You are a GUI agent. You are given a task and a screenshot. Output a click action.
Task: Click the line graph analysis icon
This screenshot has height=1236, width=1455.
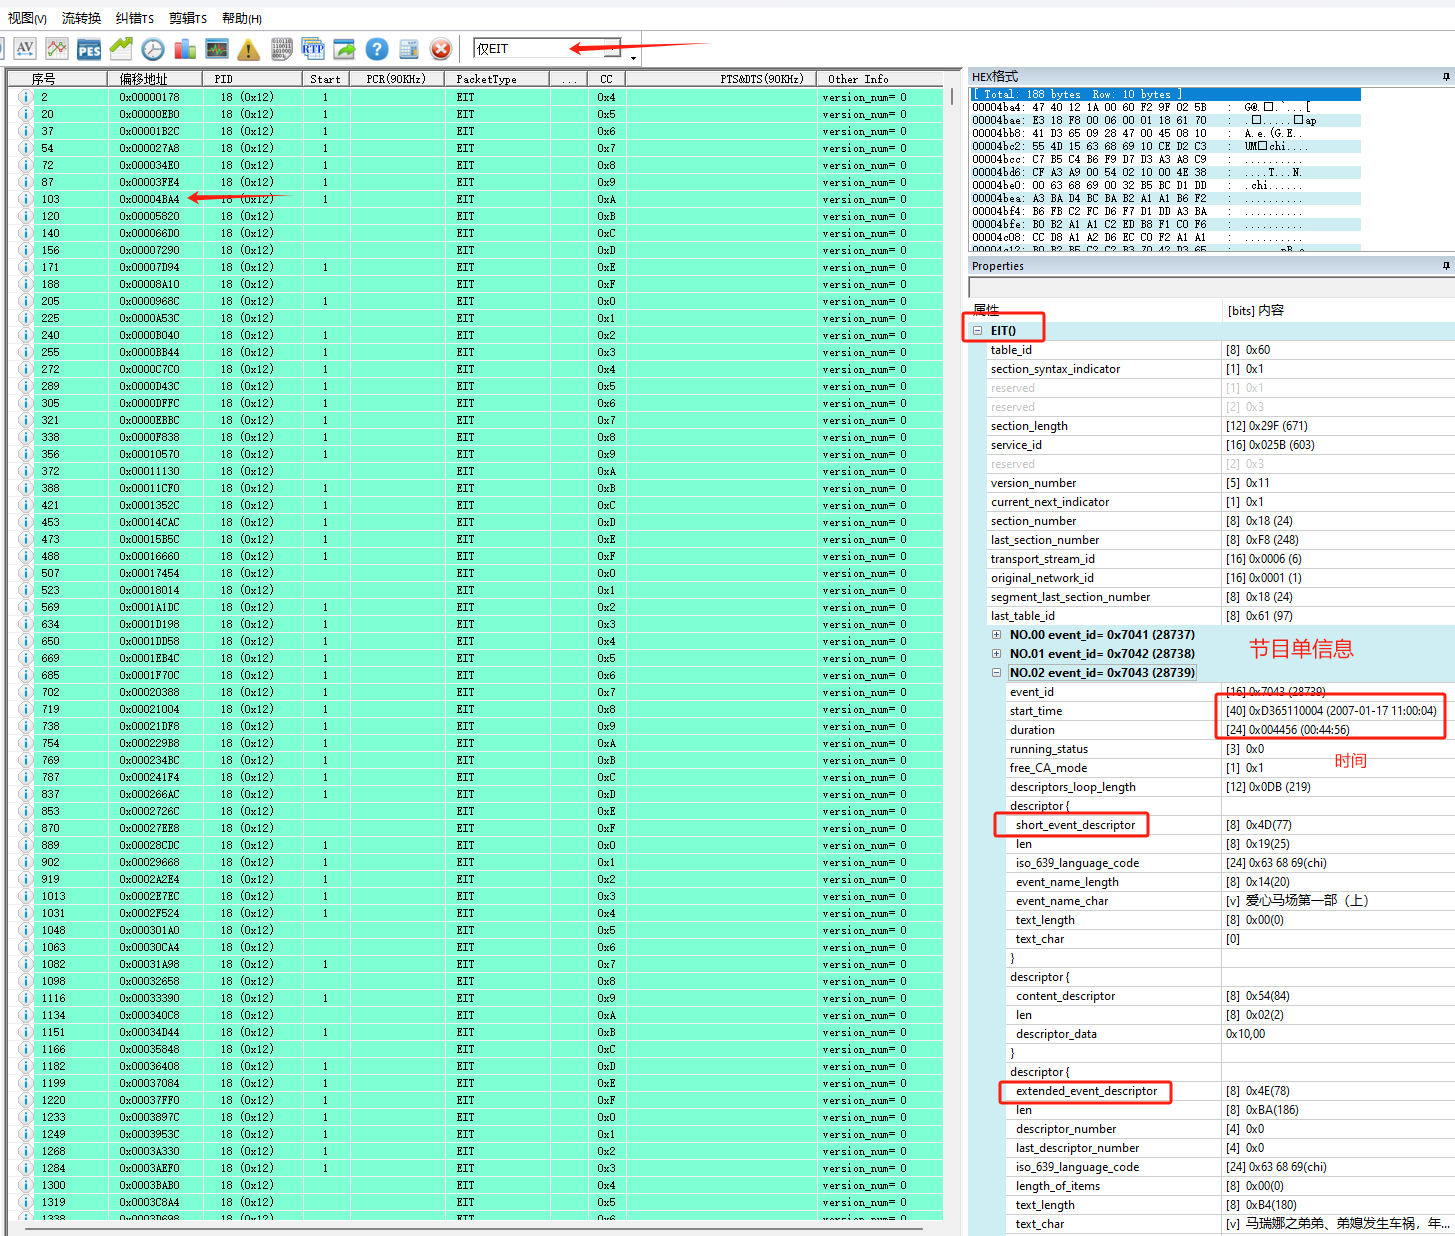point(57,48)
